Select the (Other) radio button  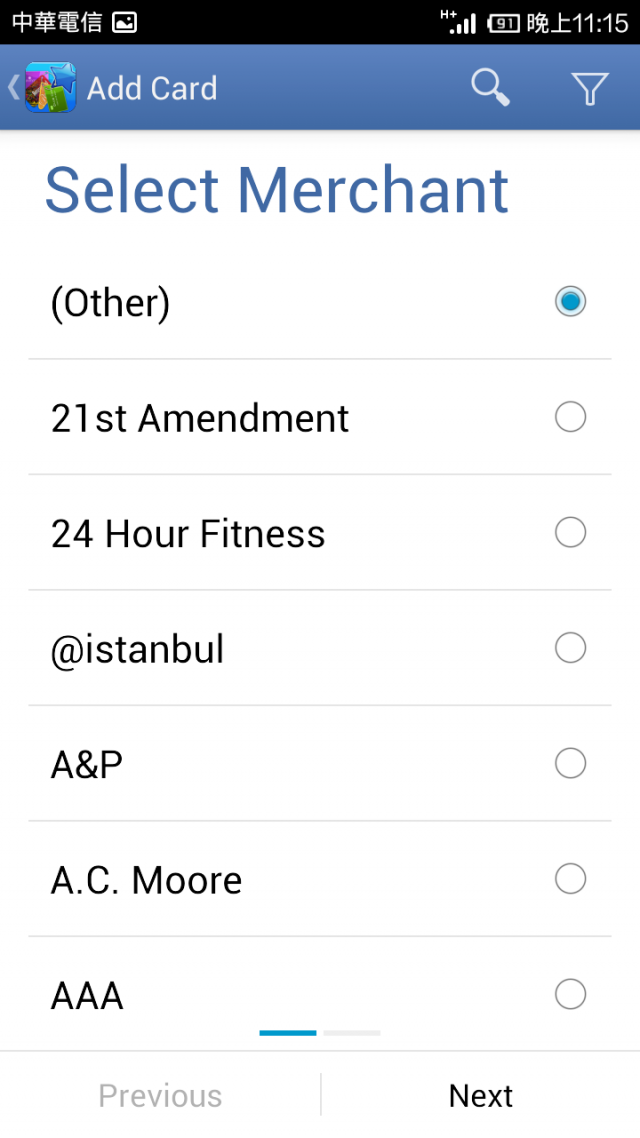point(570,301)
